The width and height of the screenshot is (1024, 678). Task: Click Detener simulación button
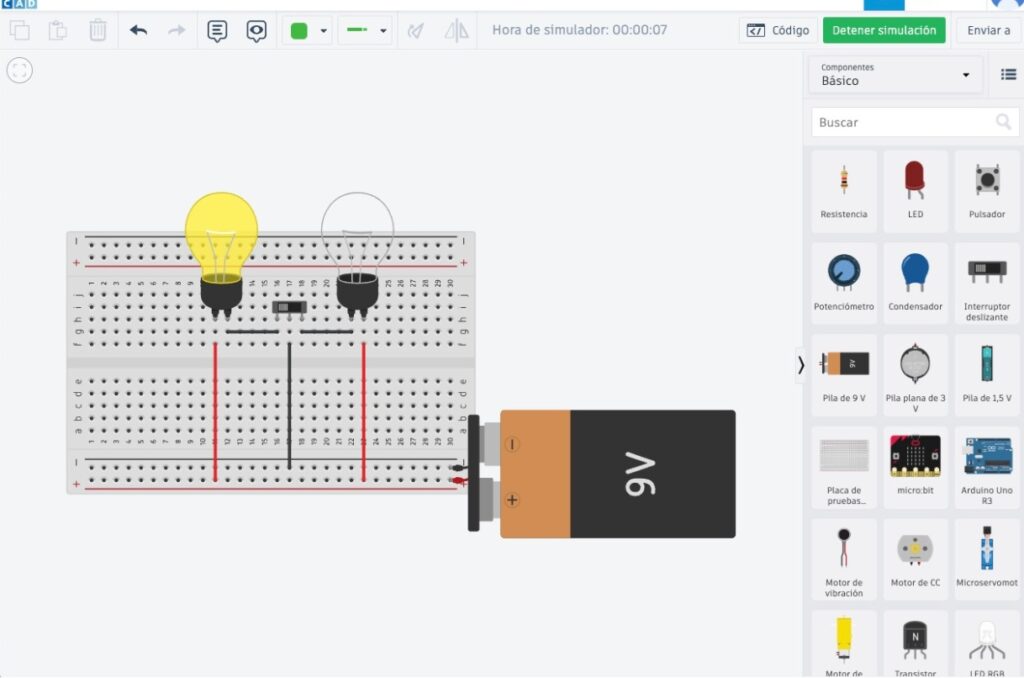pyautogui.click(x=884, y=30)
